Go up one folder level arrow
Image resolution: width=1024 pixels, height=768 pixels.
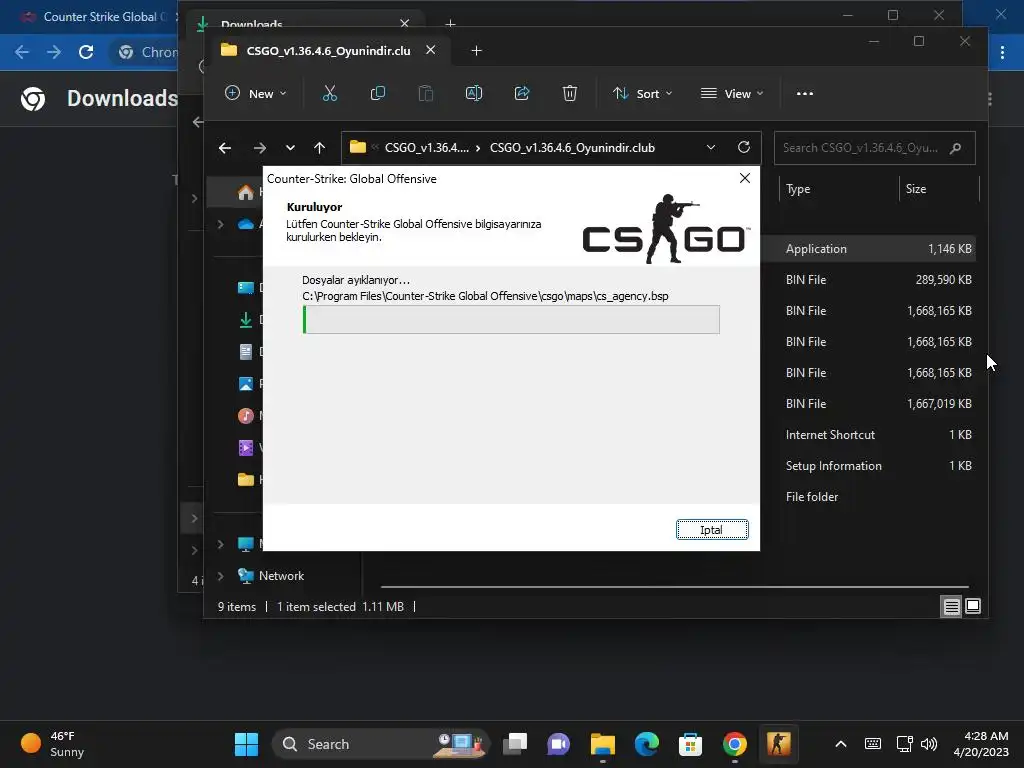point(319,148)
